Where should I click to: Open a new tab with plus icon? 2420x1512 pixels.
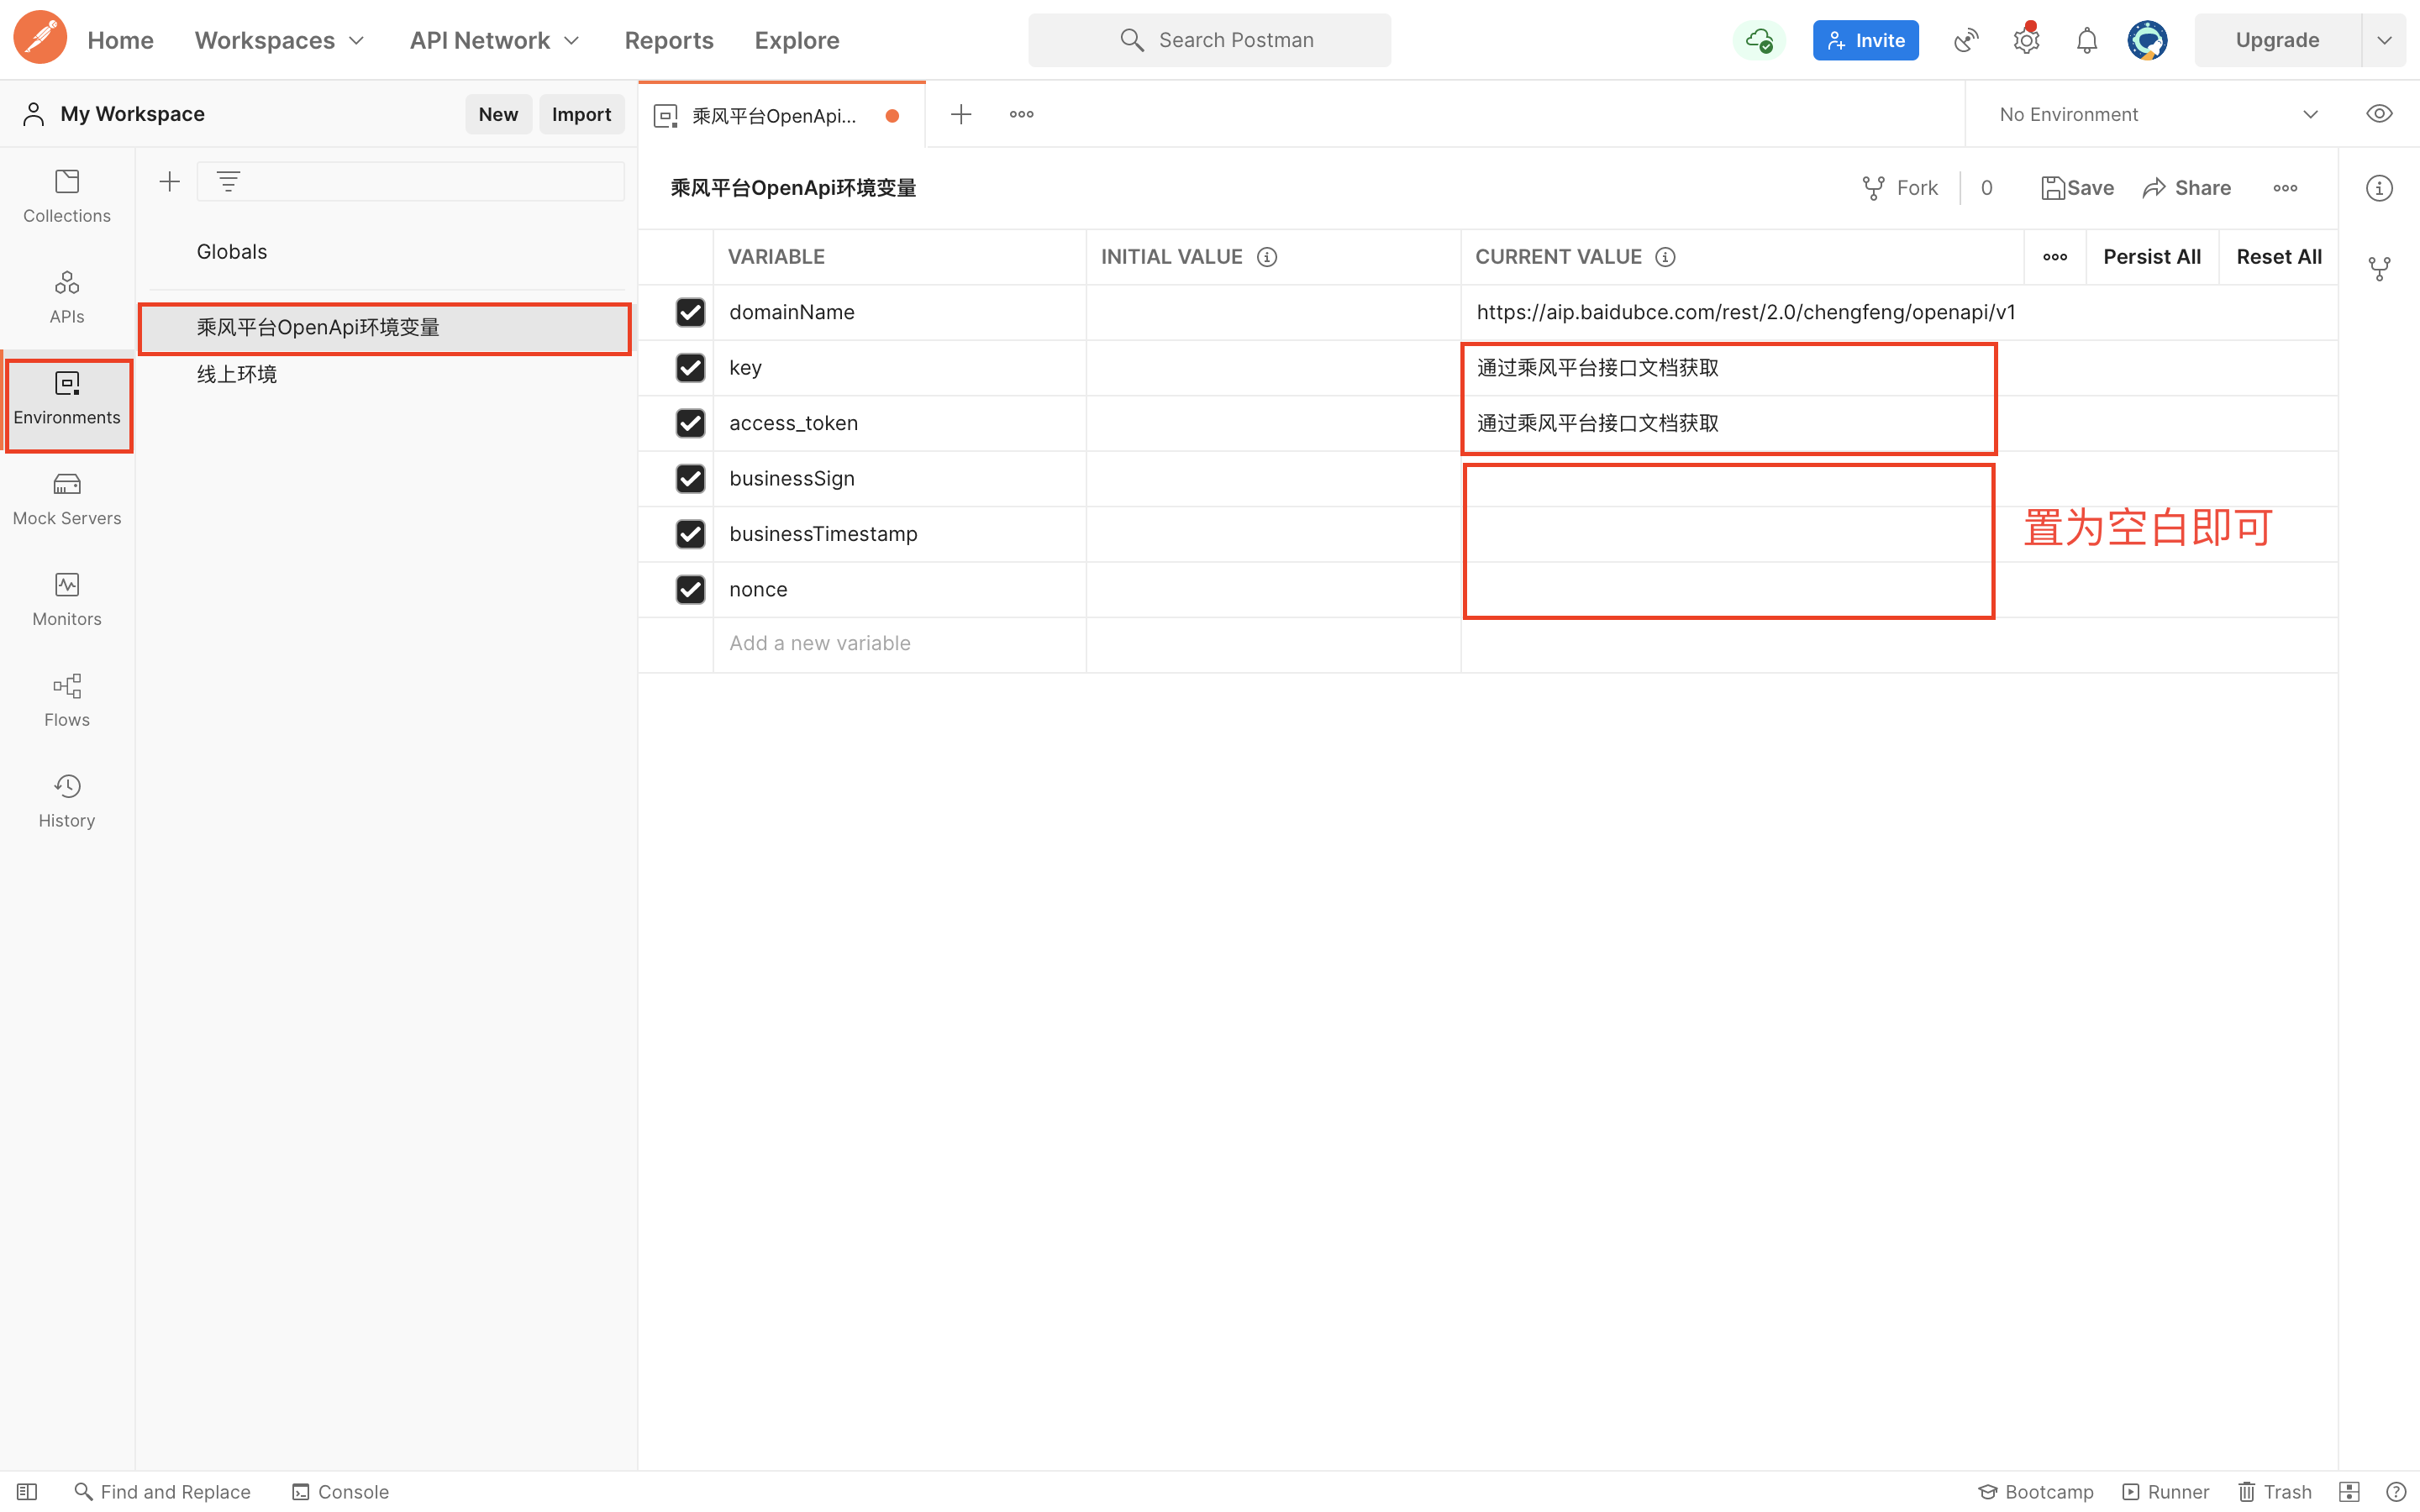coord(961,114)
